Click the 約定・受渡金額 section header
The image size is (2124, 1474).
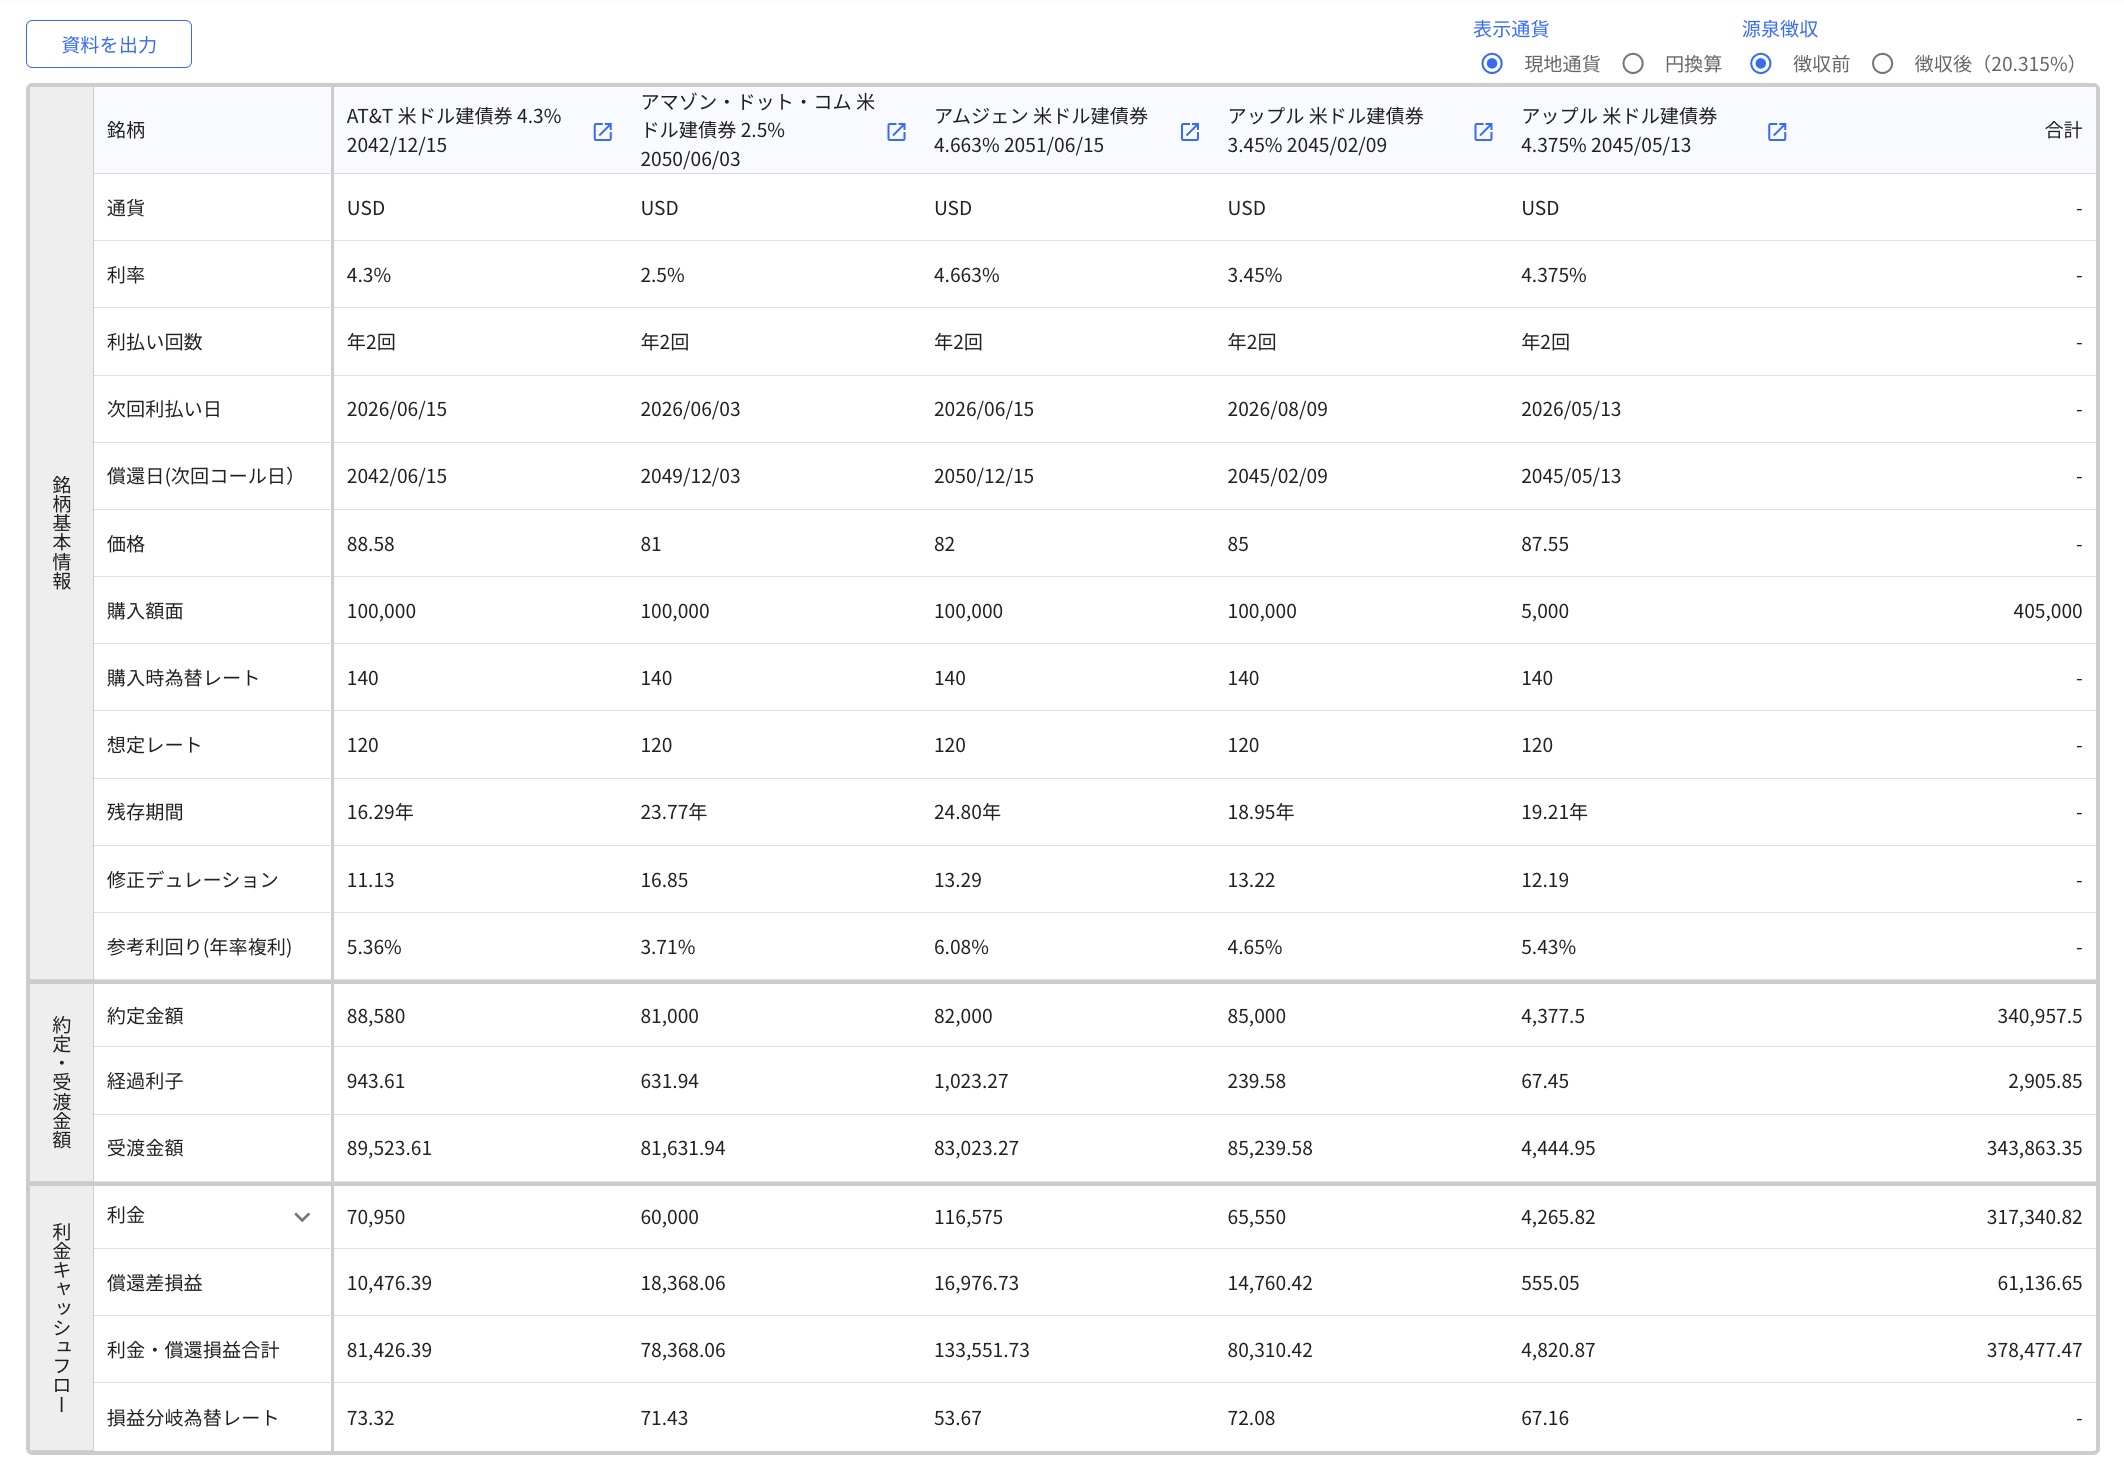point(61,1082)
